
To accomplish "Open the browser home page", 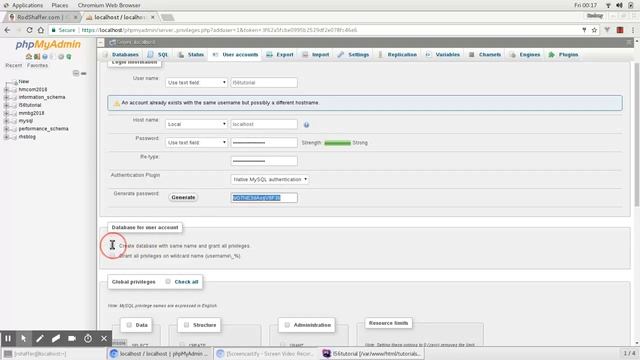I will coord(41,30).
